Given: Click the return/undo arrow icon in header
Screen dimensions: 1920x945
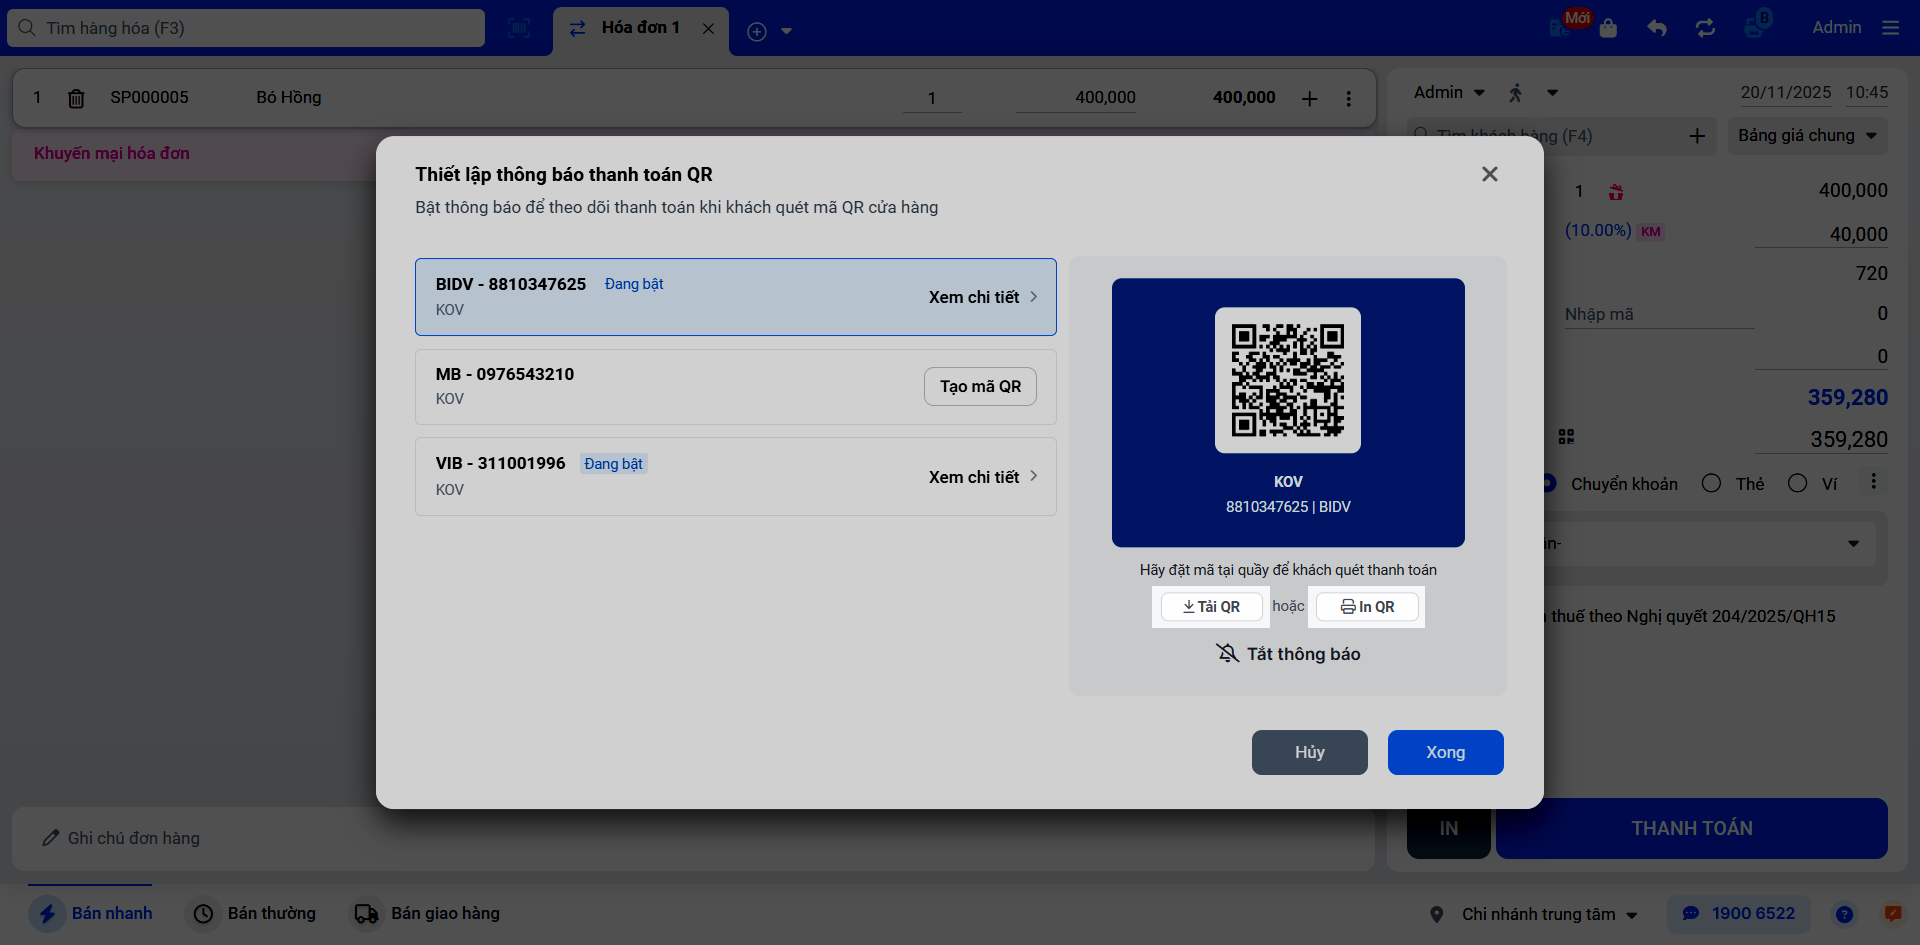Looking at the screenshot, I should point(1657,28).
